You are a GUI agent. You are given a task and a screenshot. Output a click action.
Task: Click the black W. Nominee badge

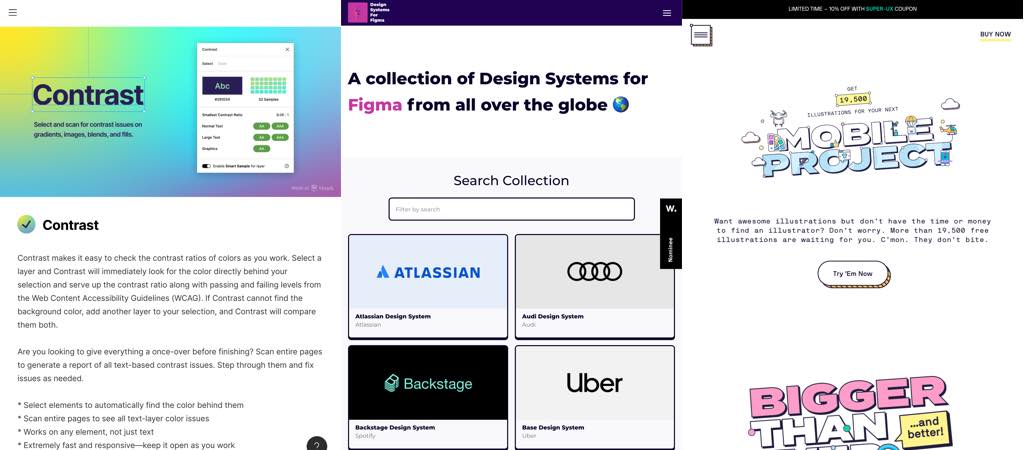tap(671, 232)
